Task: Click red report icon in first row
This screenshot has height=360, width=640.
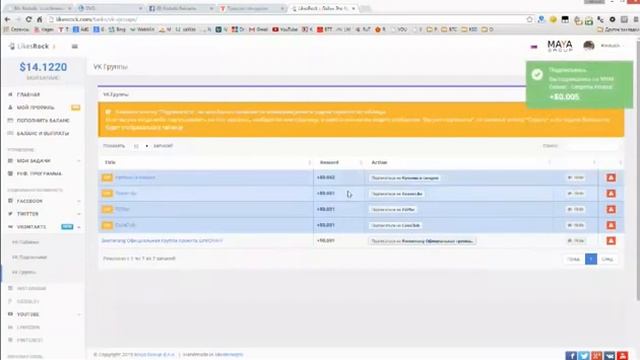Action: point(611,178)
